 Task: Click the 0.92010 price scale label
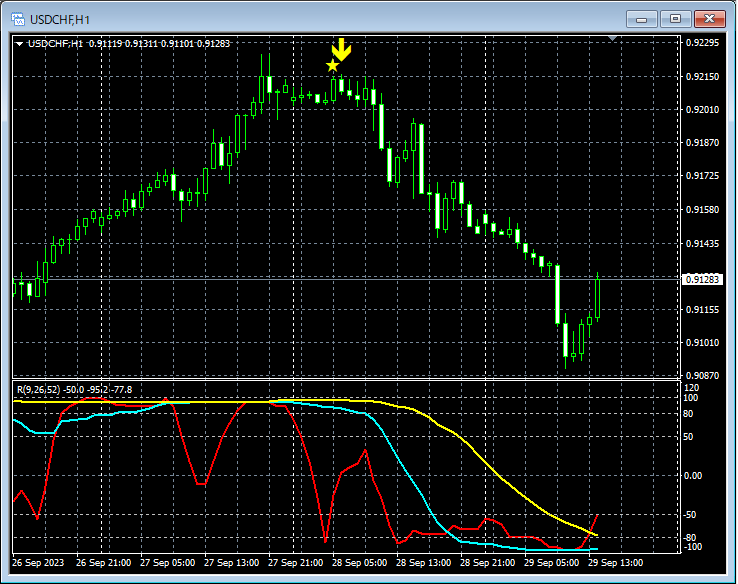point(702,109)
